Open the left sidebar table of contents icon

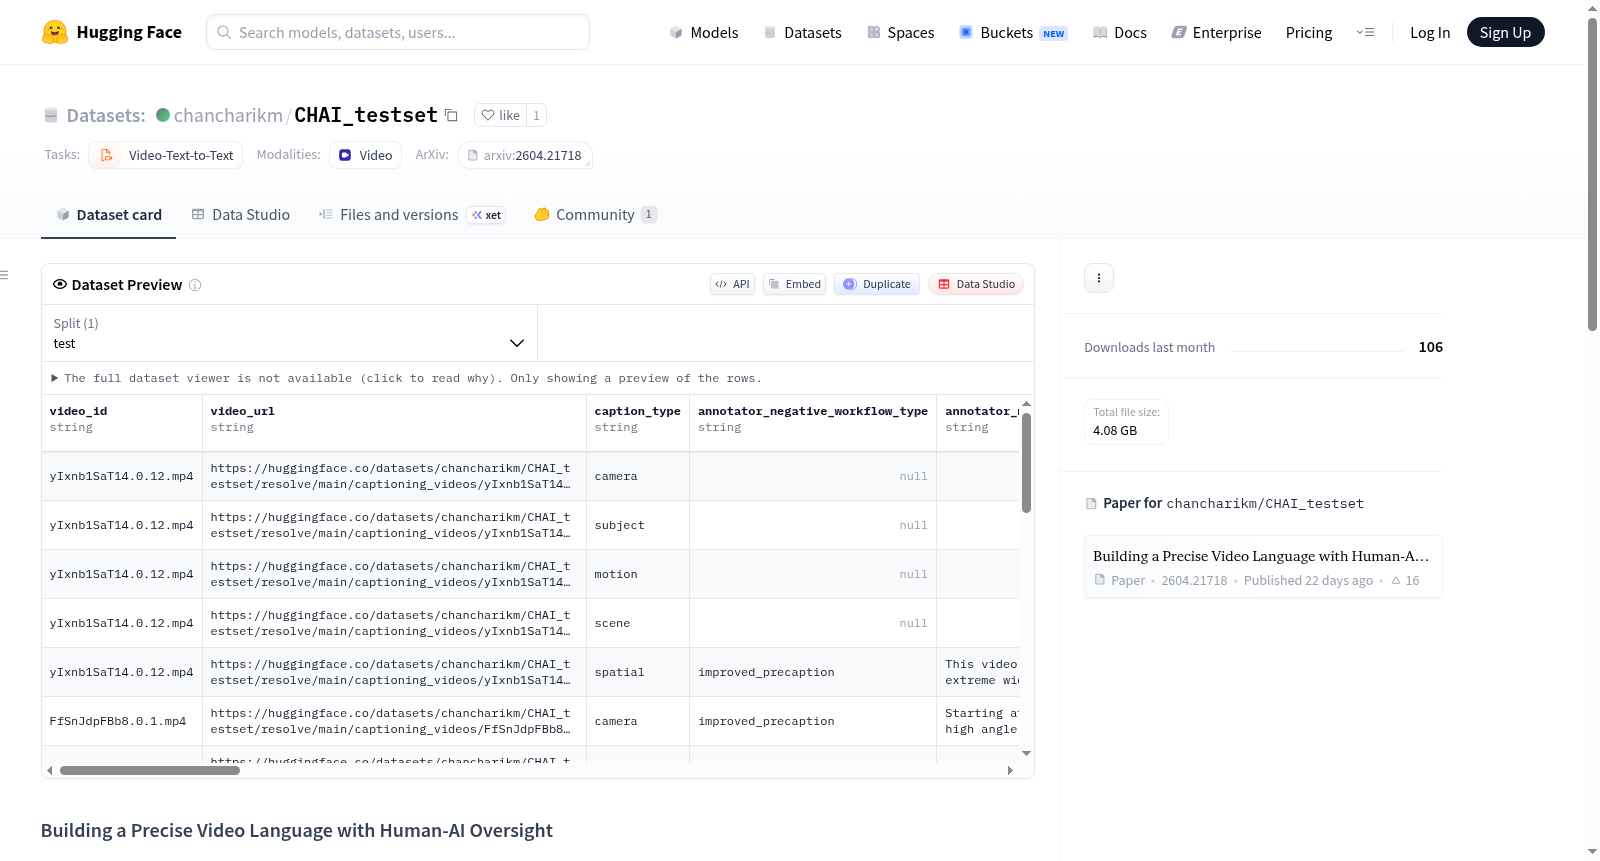[4, 275]
